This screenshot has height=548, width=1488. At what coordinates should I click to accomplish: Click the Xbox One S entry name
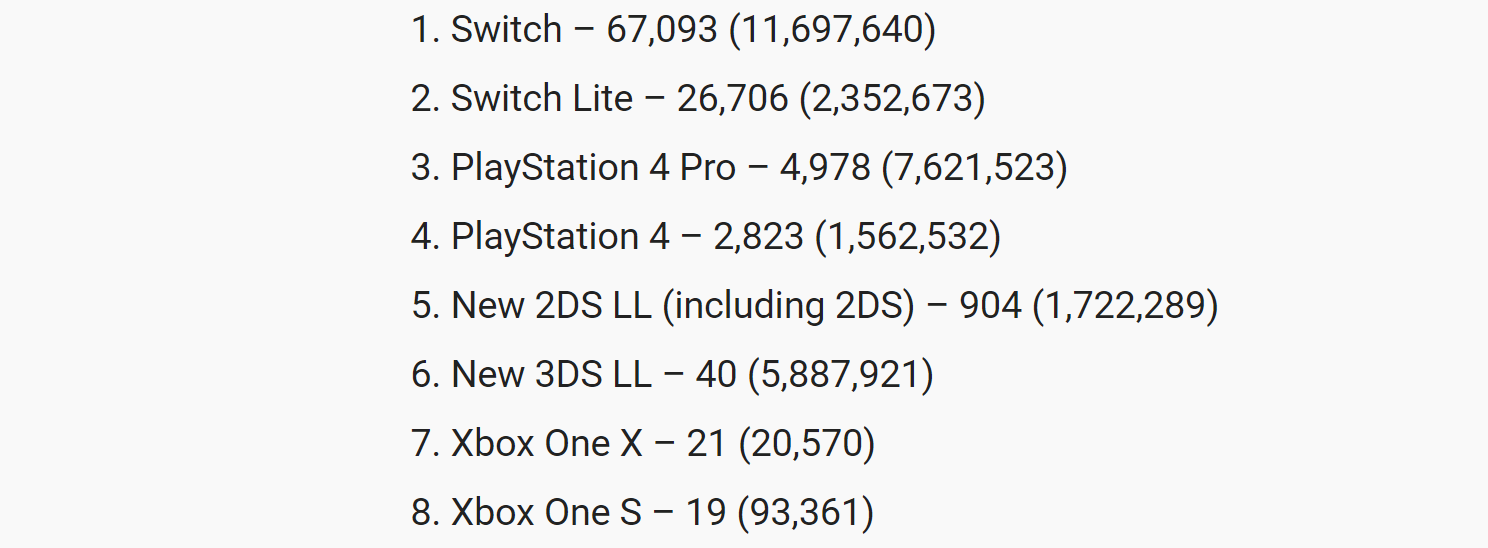[x=546, y=512]
